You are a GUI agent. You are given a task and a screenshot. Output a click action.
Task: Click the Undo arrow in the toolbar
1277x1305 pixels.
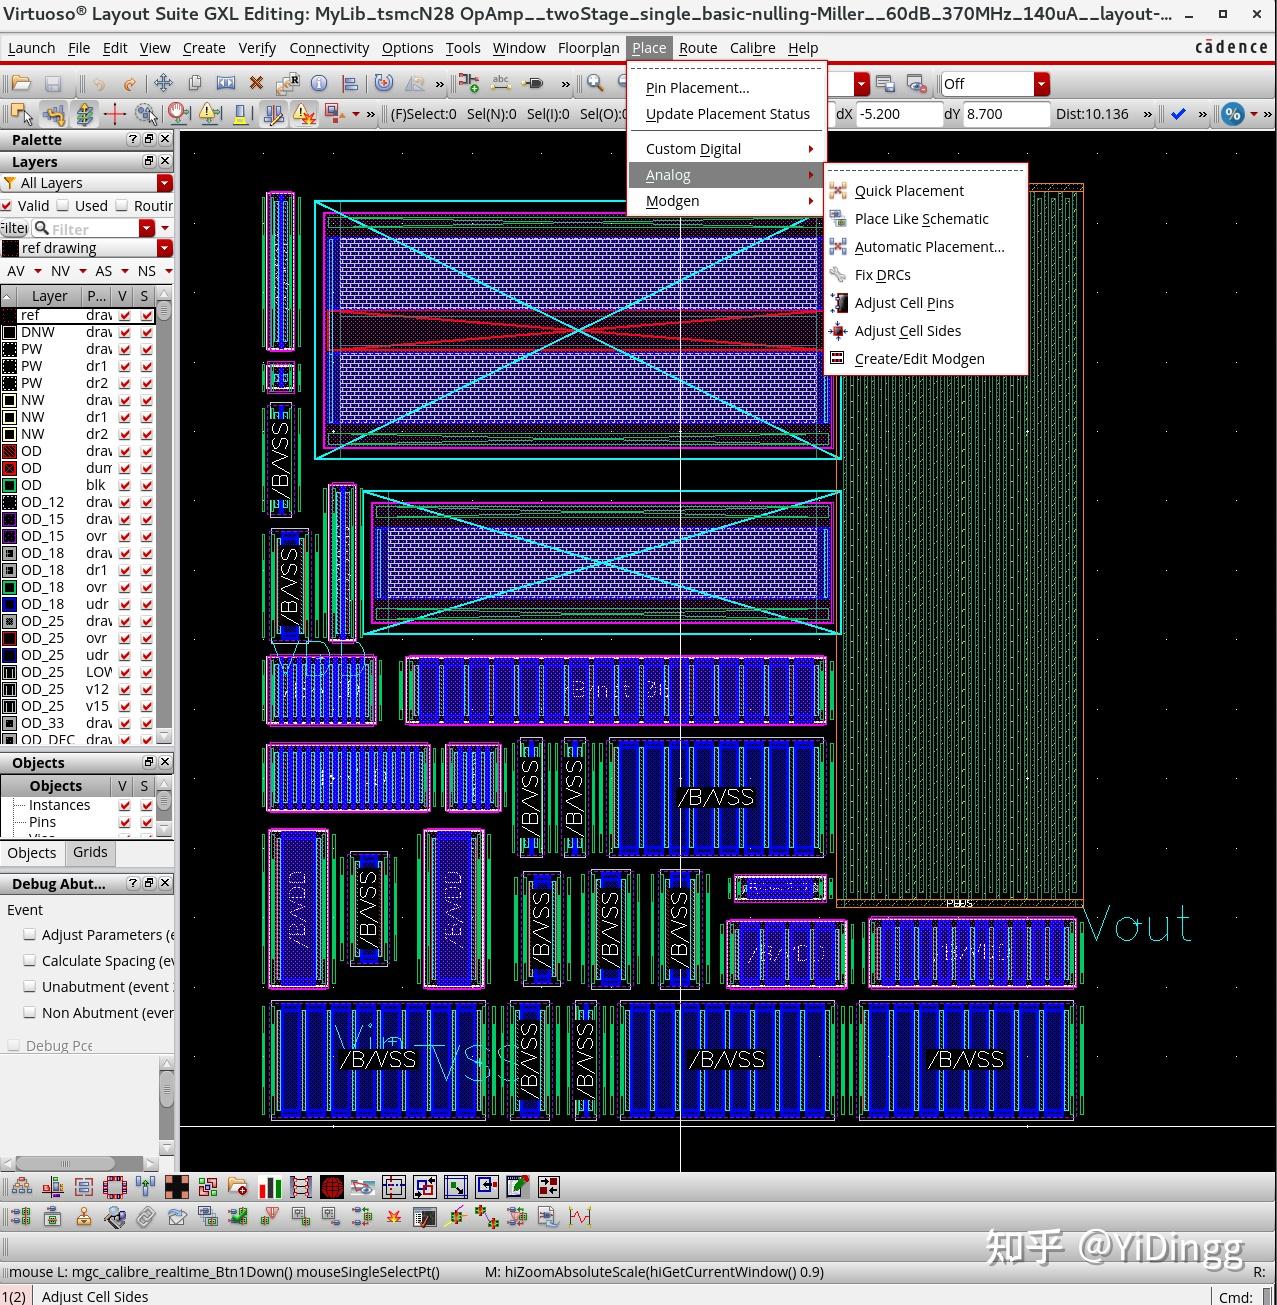click(99, 83)
